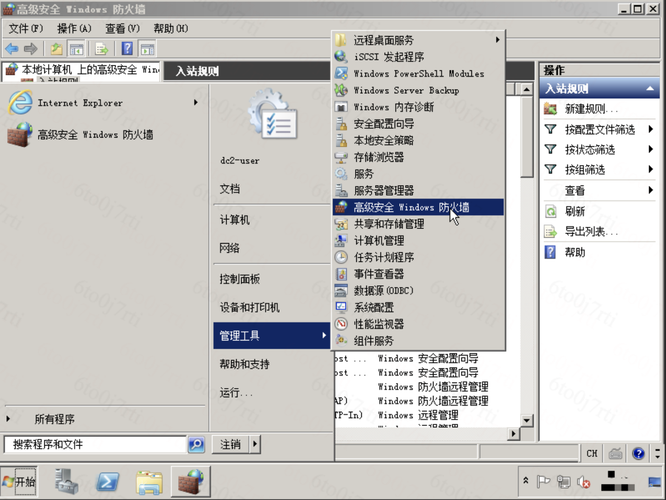666x500 pixels.
Task: Open 控制面板 from the start menu
Action: click(271, 279)
